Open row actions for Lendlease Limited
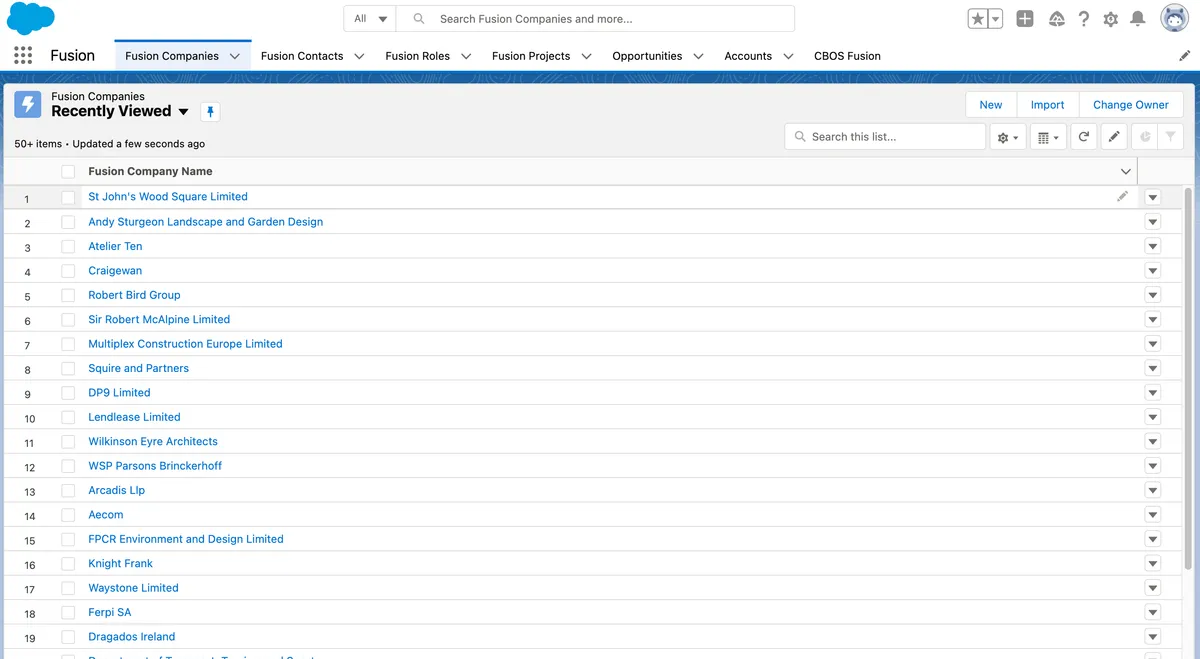Screen dimensions: 1200x659 point(1152,417)
